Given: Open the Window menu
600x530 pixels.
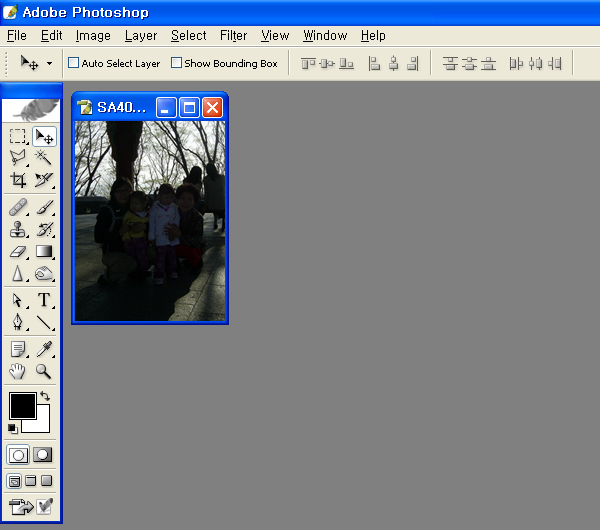Looking at the screenshot, I should point(325,36).
